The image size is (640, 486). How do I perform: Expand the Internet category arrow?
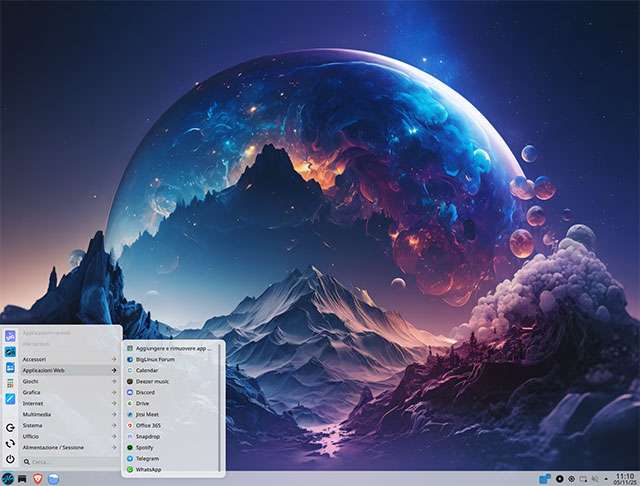114,403
